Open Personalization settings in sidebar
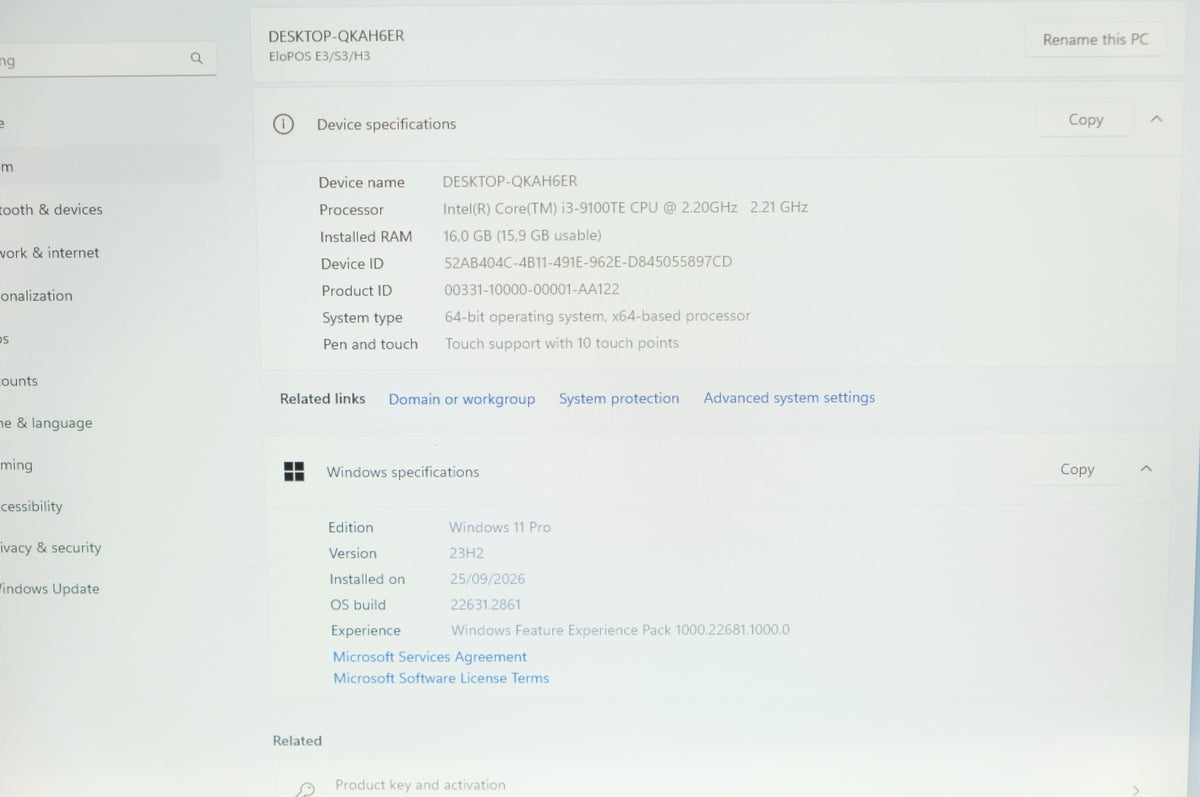This screenshot has width=1200, height=797. [37, 296]
